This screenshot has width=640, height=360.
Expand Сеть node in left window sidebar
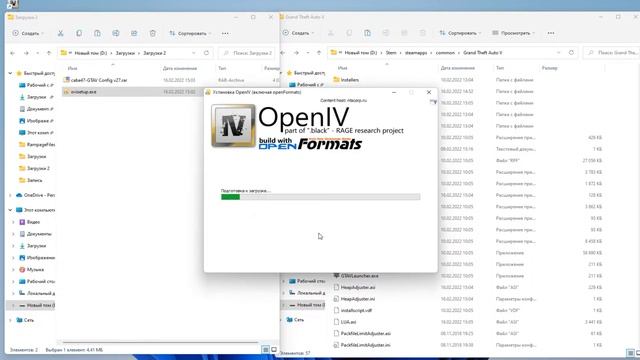click(10, 320)
